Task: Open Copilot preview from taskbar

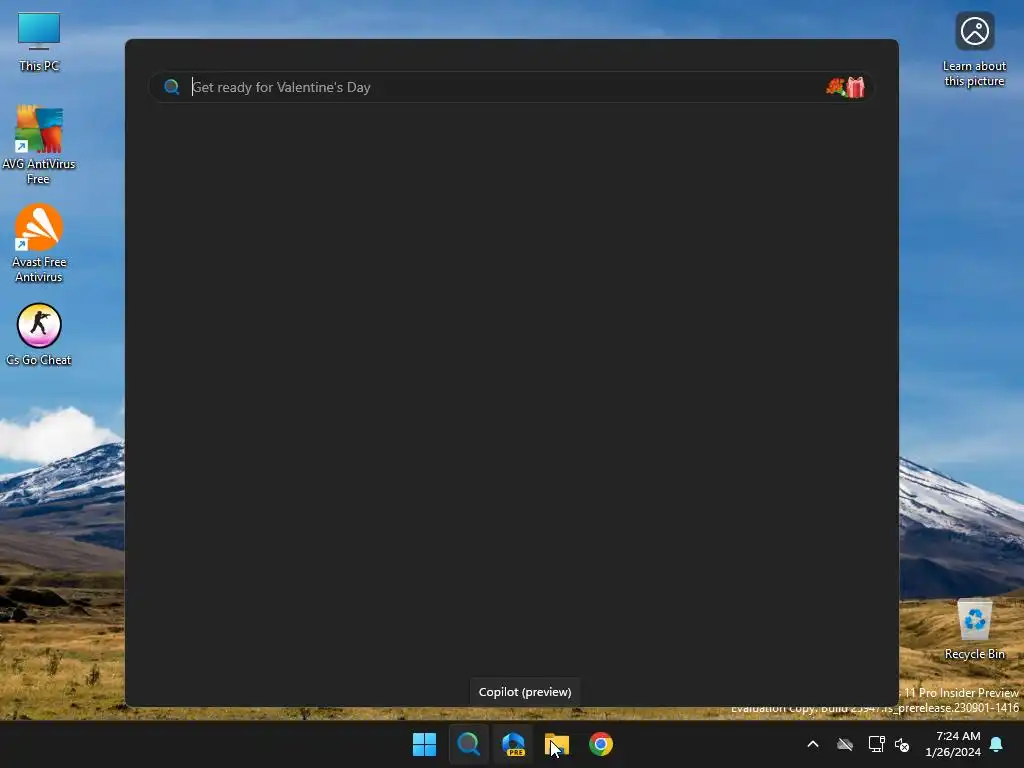Action: pyautogui.click(x=513, y=744)
